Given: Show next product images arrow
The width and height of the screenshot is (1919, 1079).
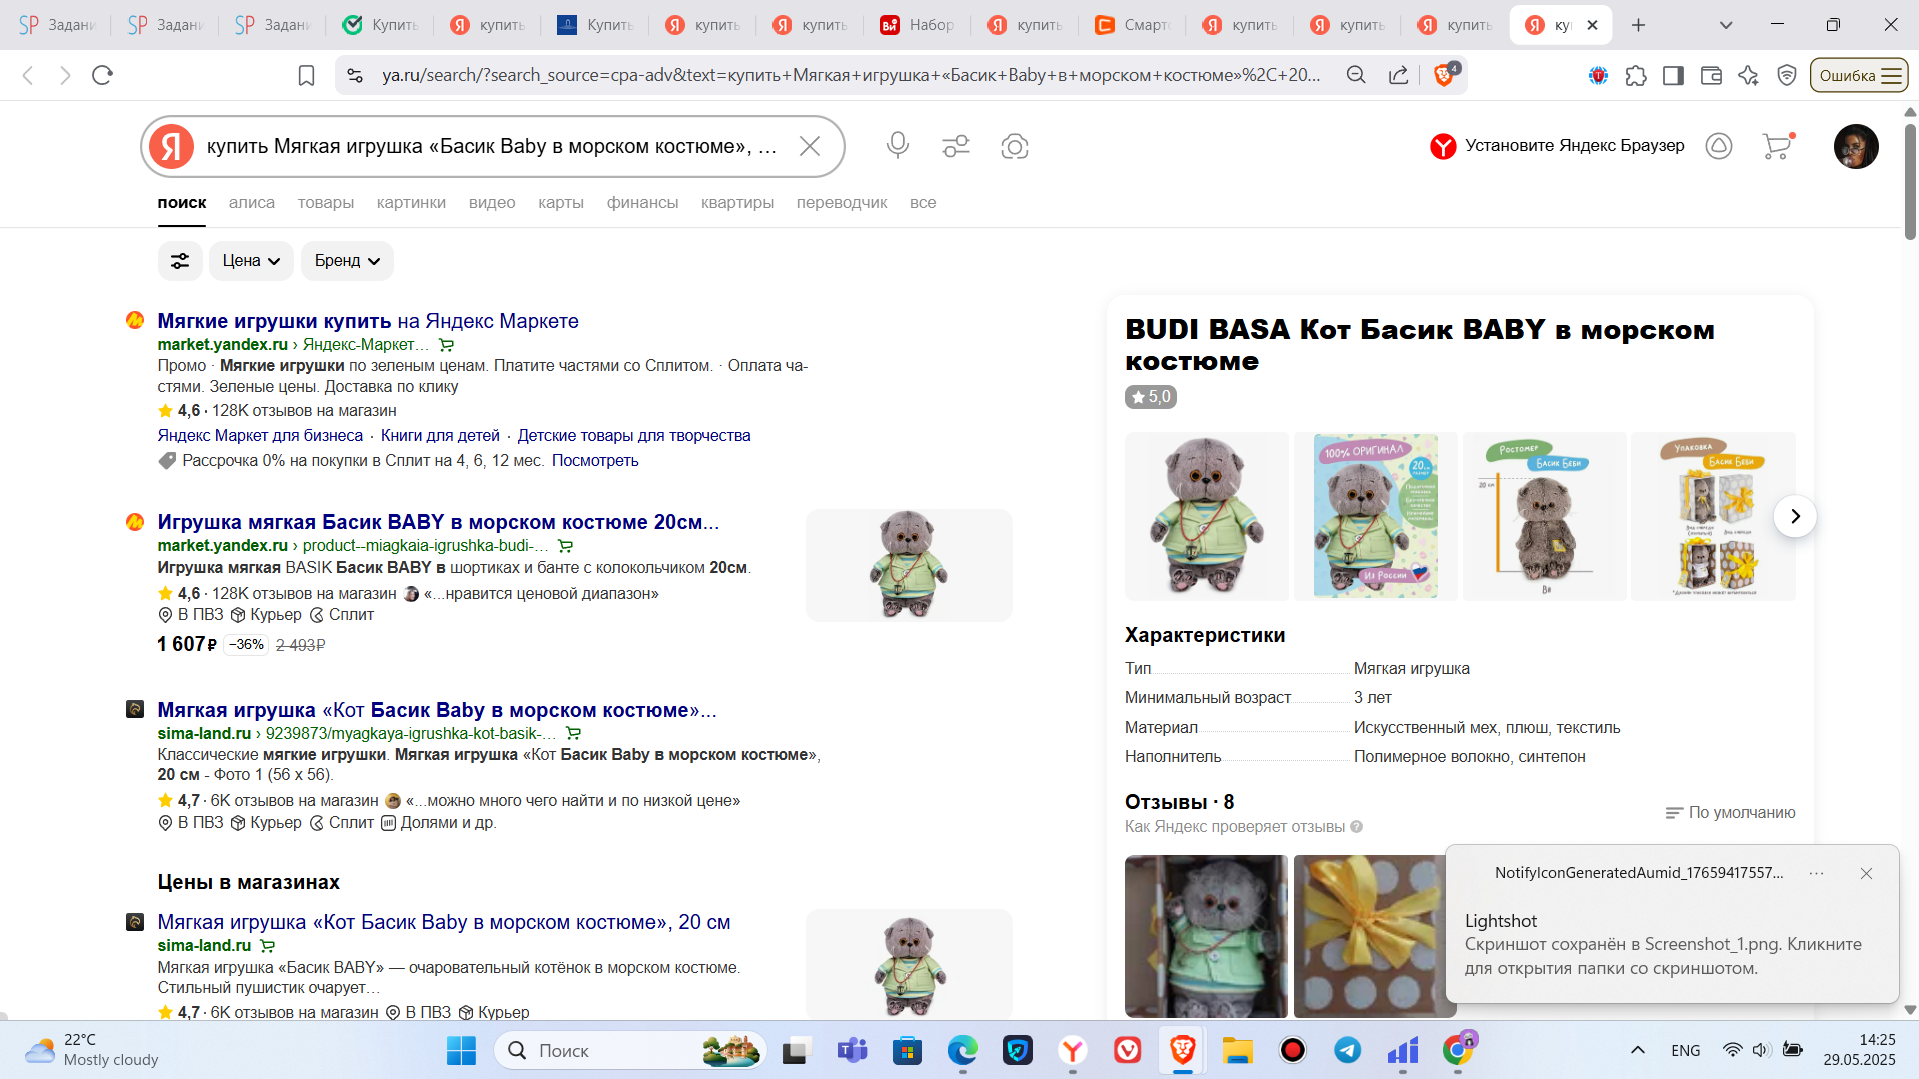Looking at the screenshot, I should 1795,516.
